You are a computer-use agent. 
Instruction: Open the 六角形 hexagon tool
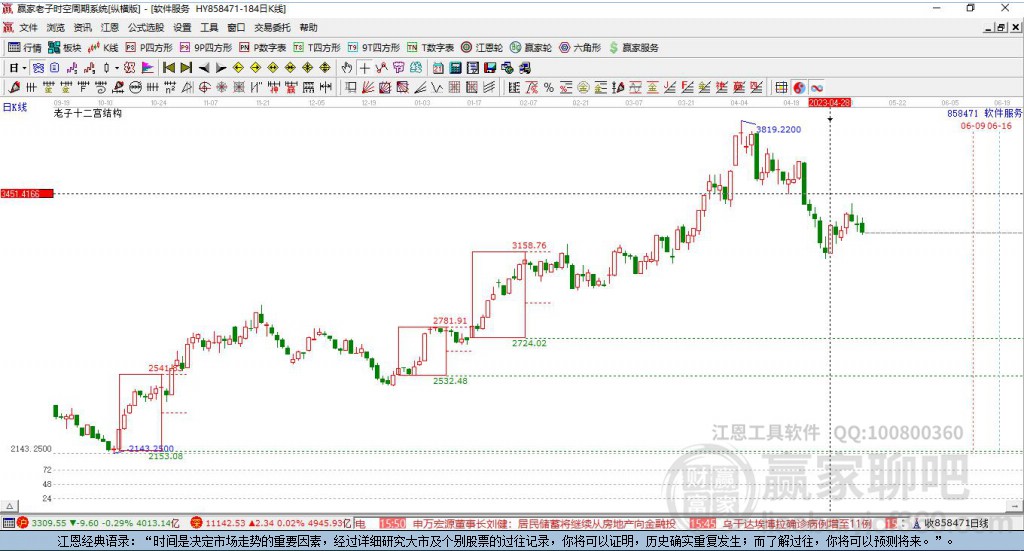tap(581, 47)
